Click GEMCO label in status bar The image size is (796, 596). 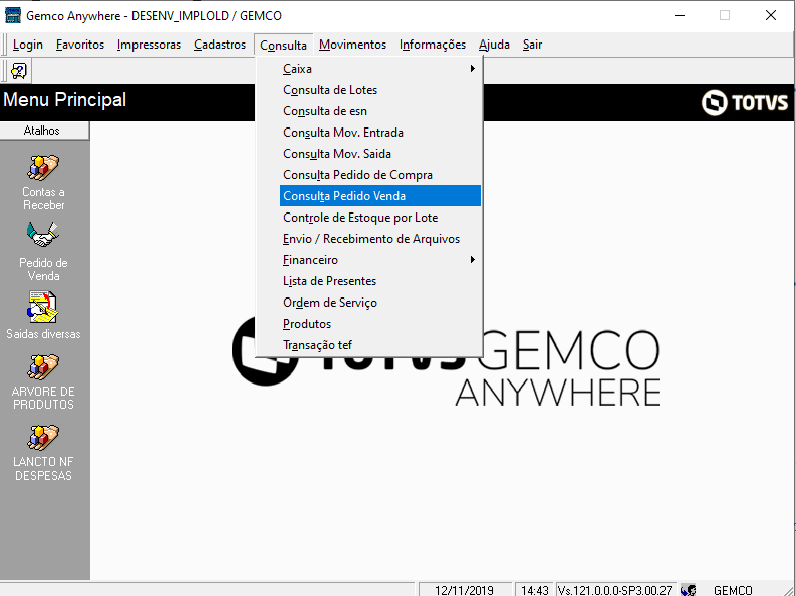[x=733, y=590]
